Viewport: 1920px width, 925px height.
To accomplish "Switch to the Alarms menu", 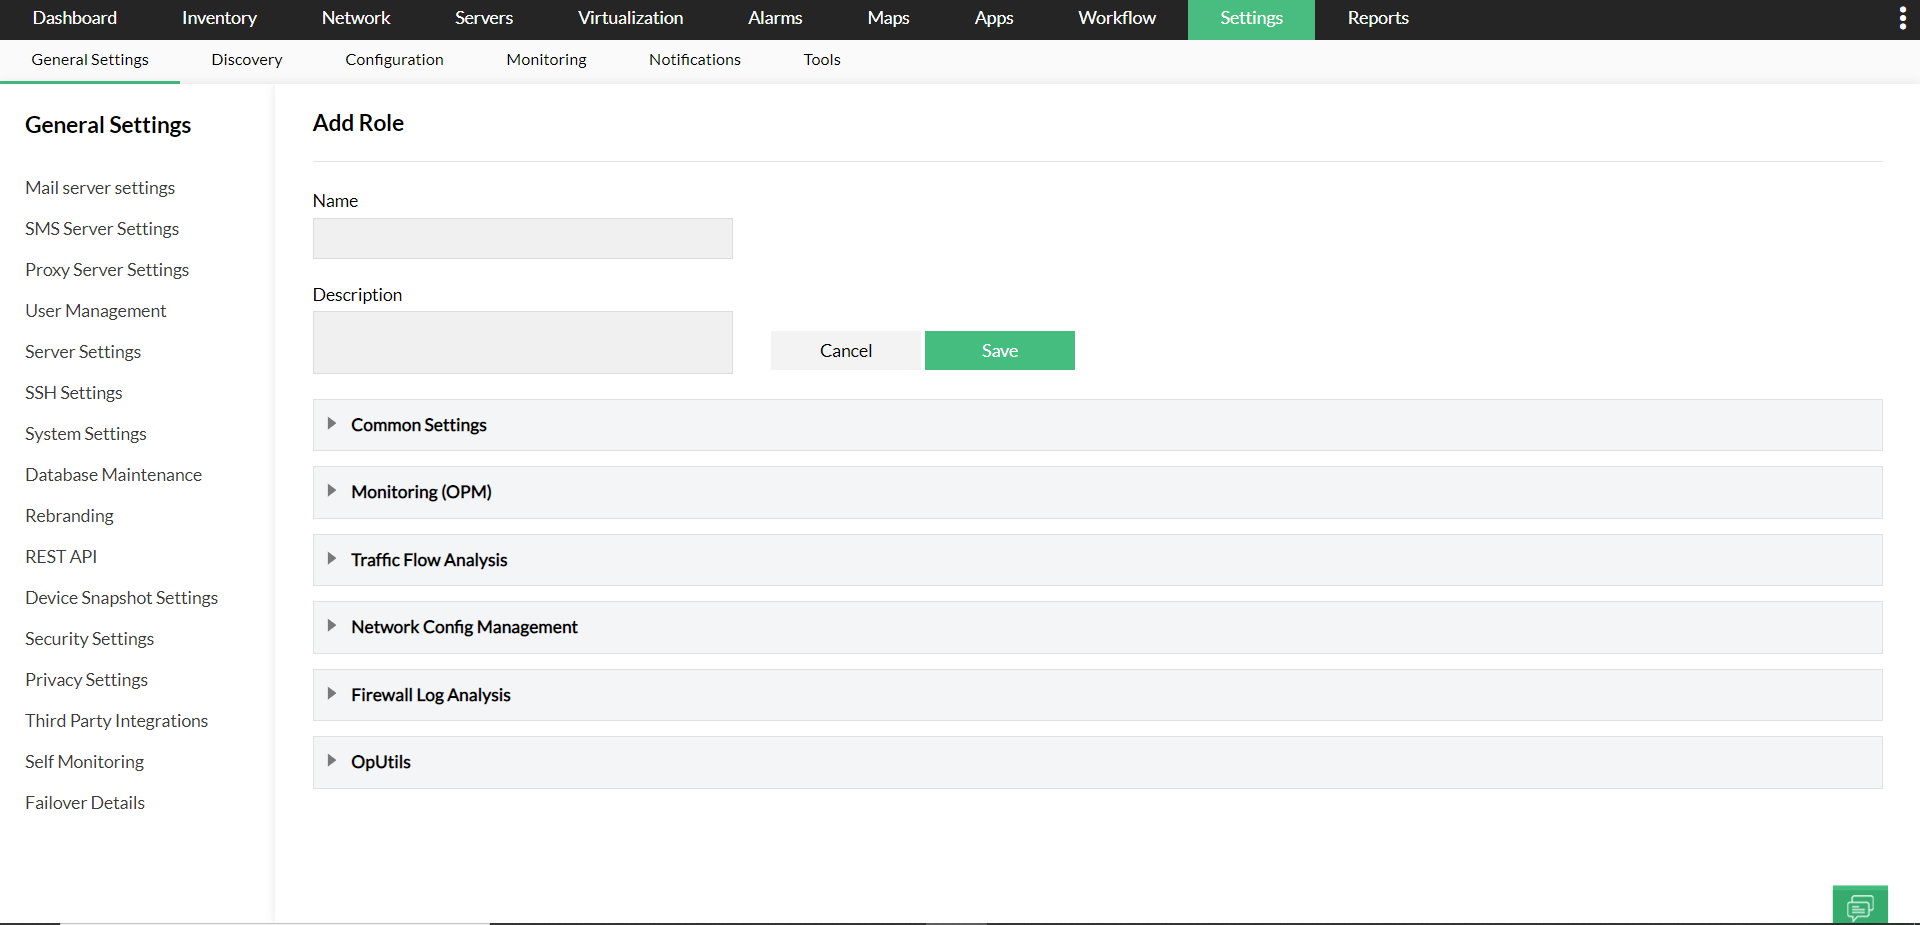I will pos(775,18).
